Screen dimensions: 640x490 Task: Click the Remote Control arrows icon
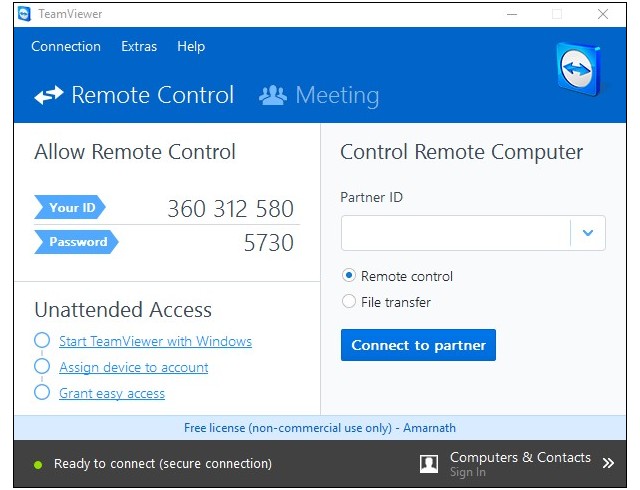(48, 96)
